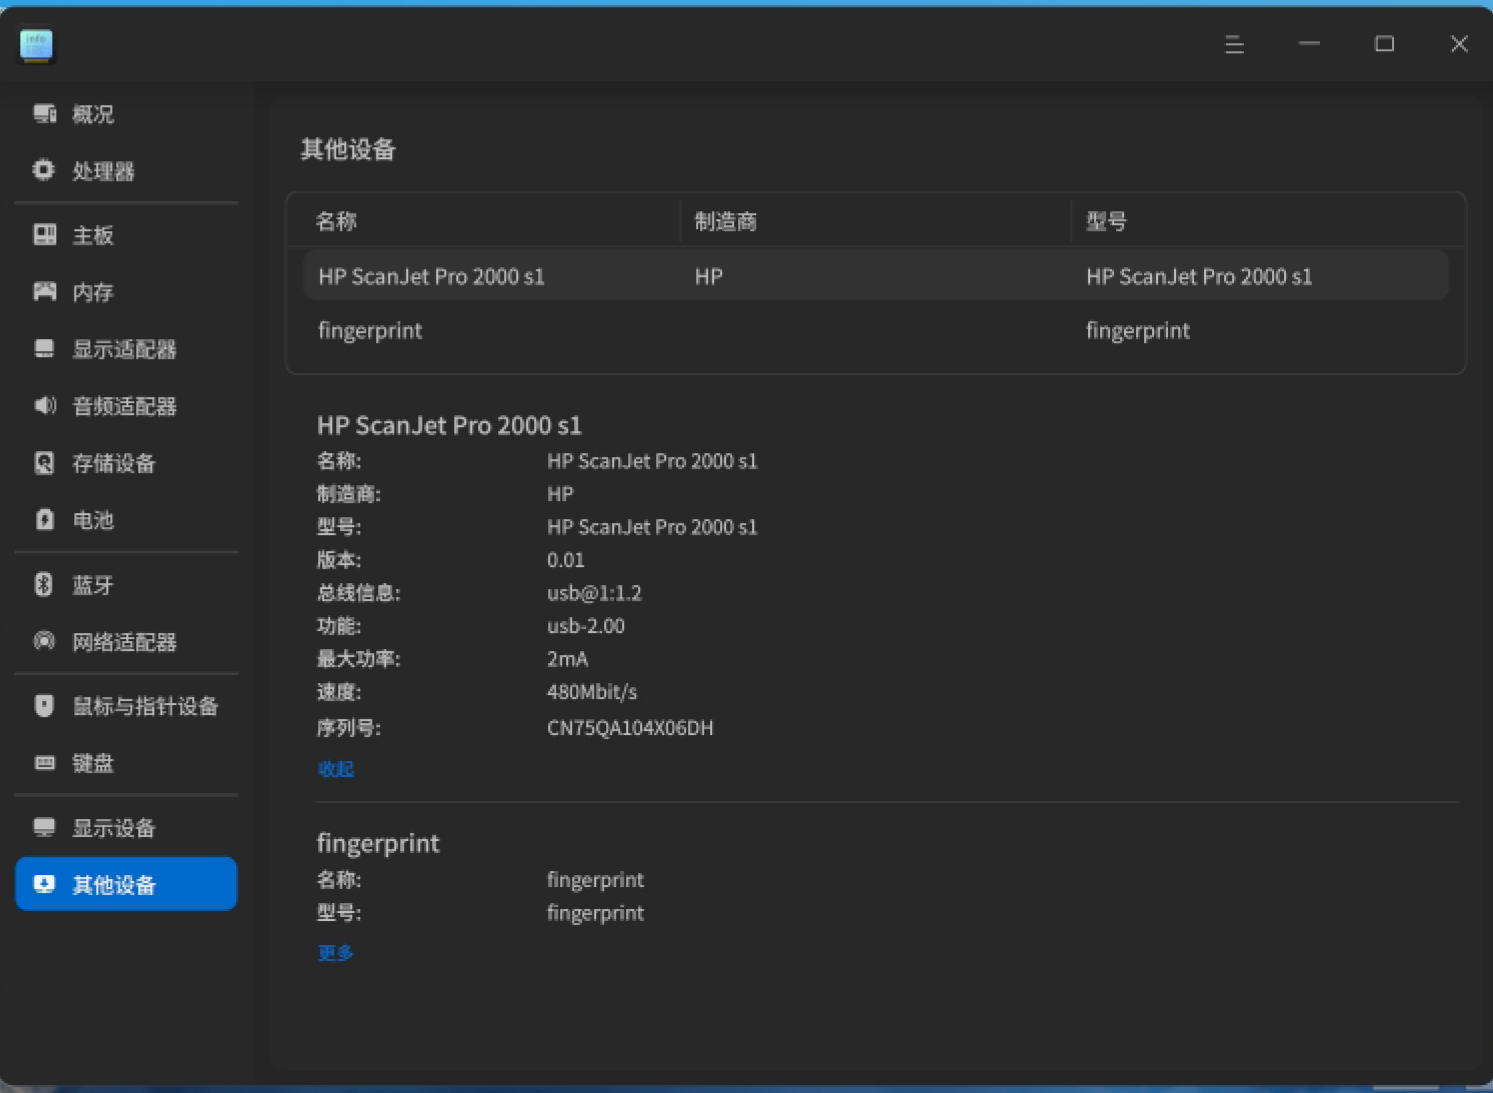Viewport: 1493px width, 1093px height.
Task: Click the 音频适配器 speaker icon
Action: point(44,406)
